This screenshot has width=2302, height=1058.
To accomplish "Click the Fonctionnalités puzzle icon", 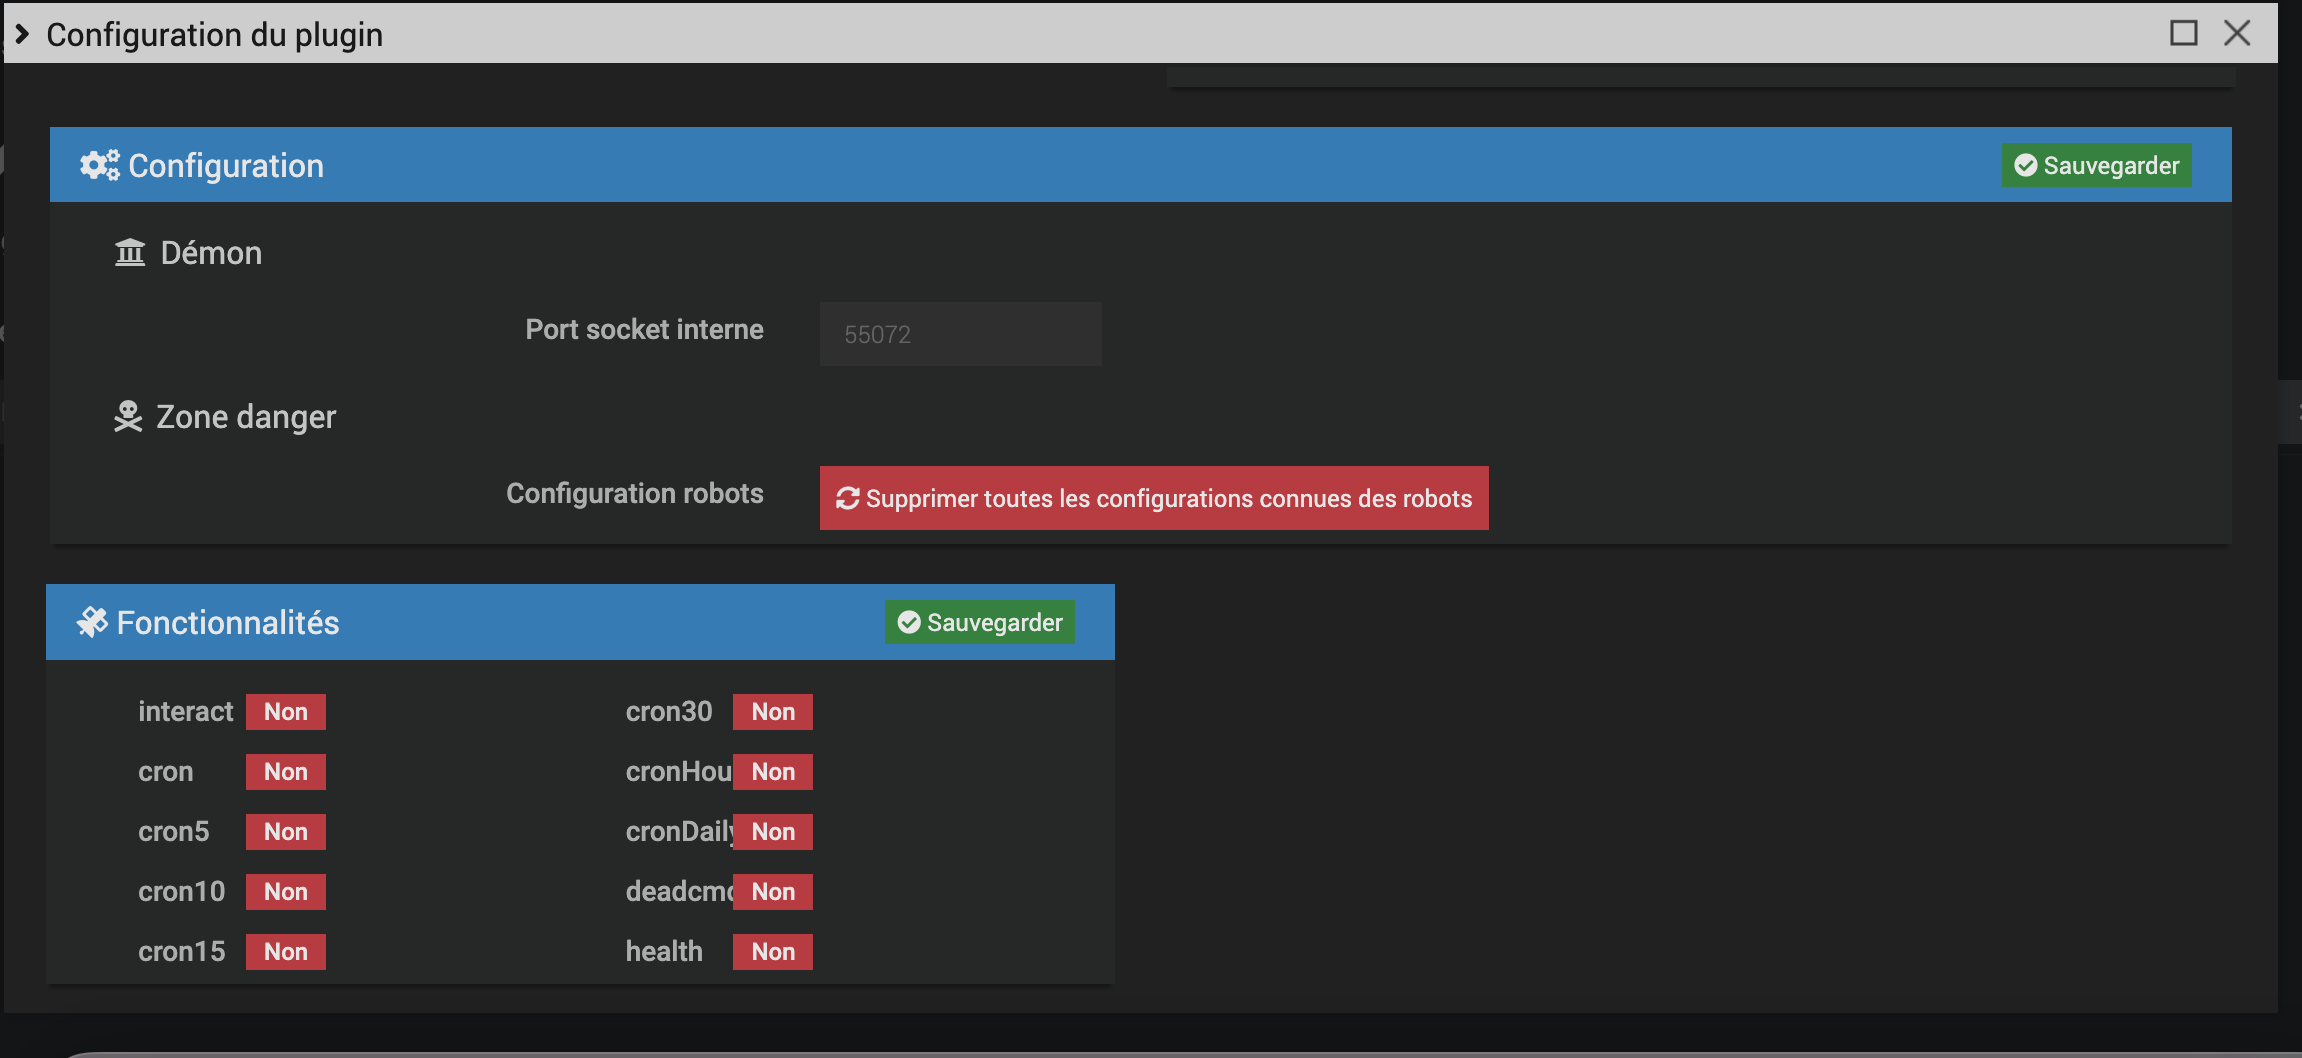I will click(x=92, y=622).
